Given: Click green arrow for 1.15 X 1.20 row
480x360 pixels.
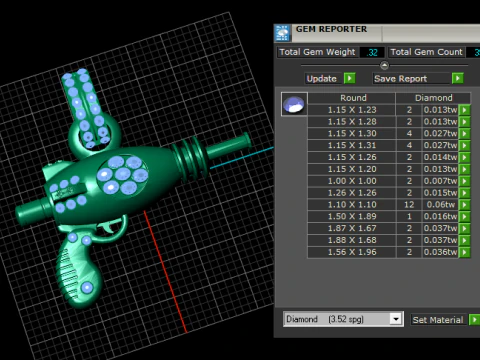Looking at the screenshot, I should [x=464, y=169].
